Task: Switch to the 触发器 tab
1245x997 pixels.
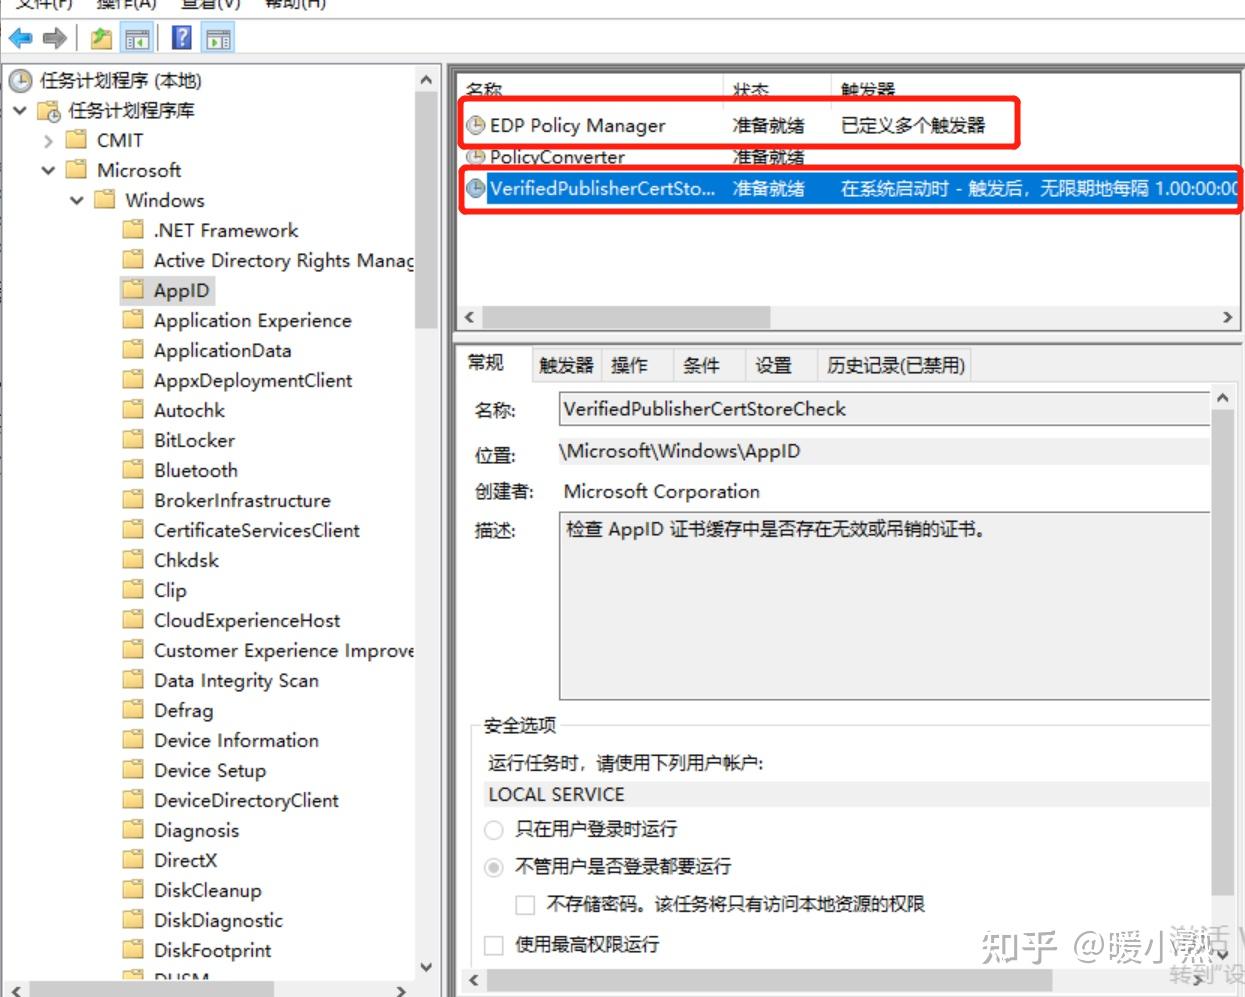Action: point(565,364)
